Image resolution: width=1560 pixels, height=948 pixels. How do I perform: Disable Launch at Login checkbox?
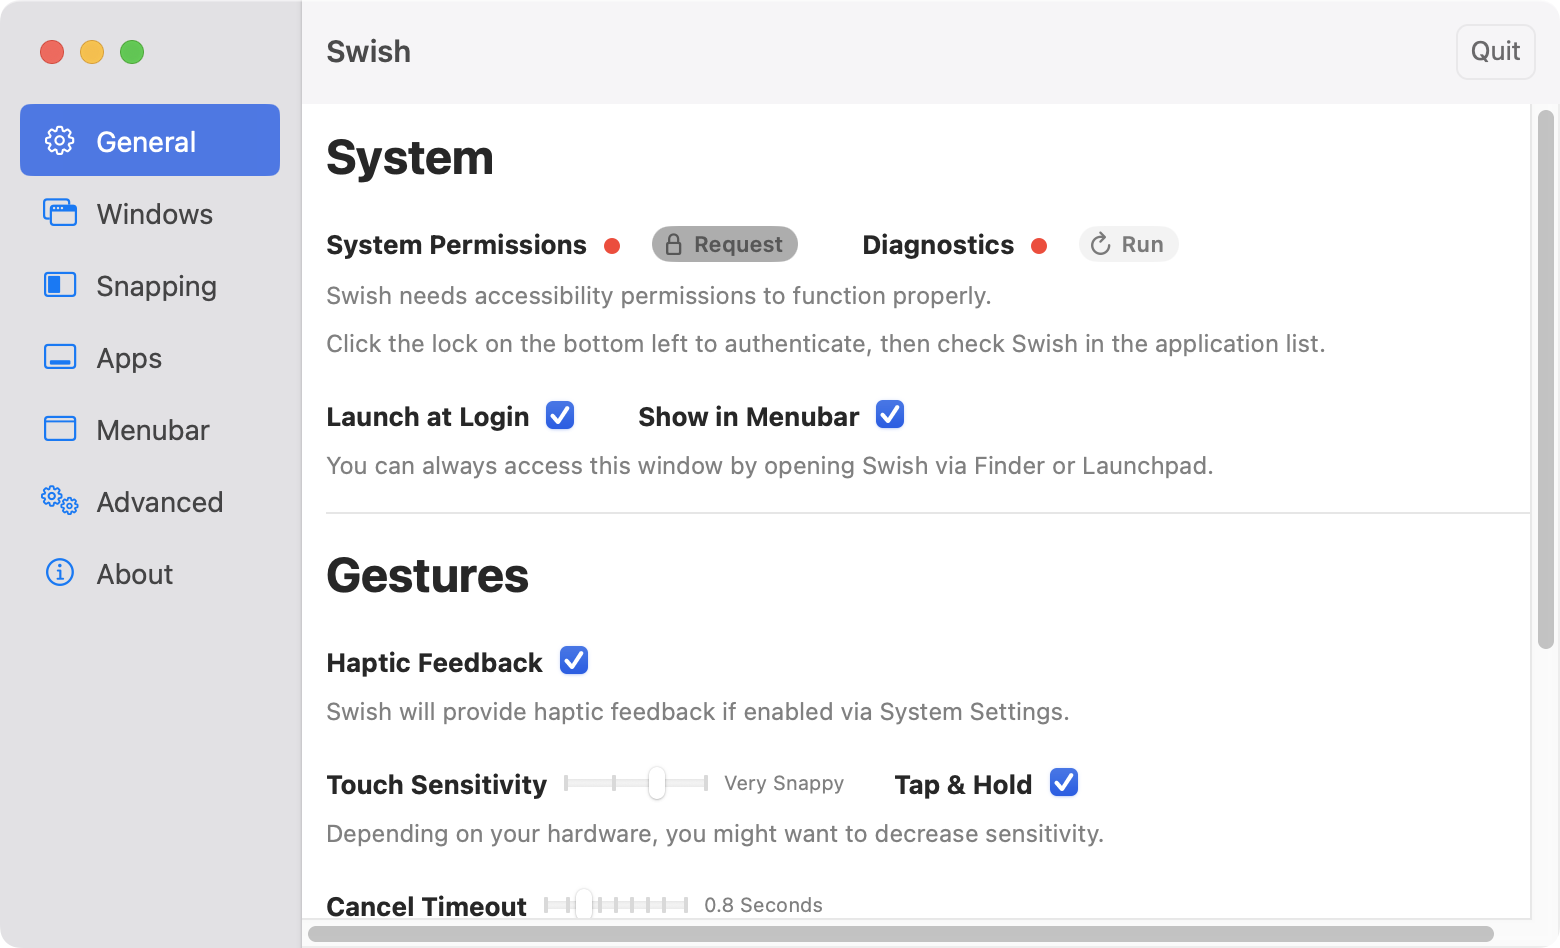tap(560, 415)
